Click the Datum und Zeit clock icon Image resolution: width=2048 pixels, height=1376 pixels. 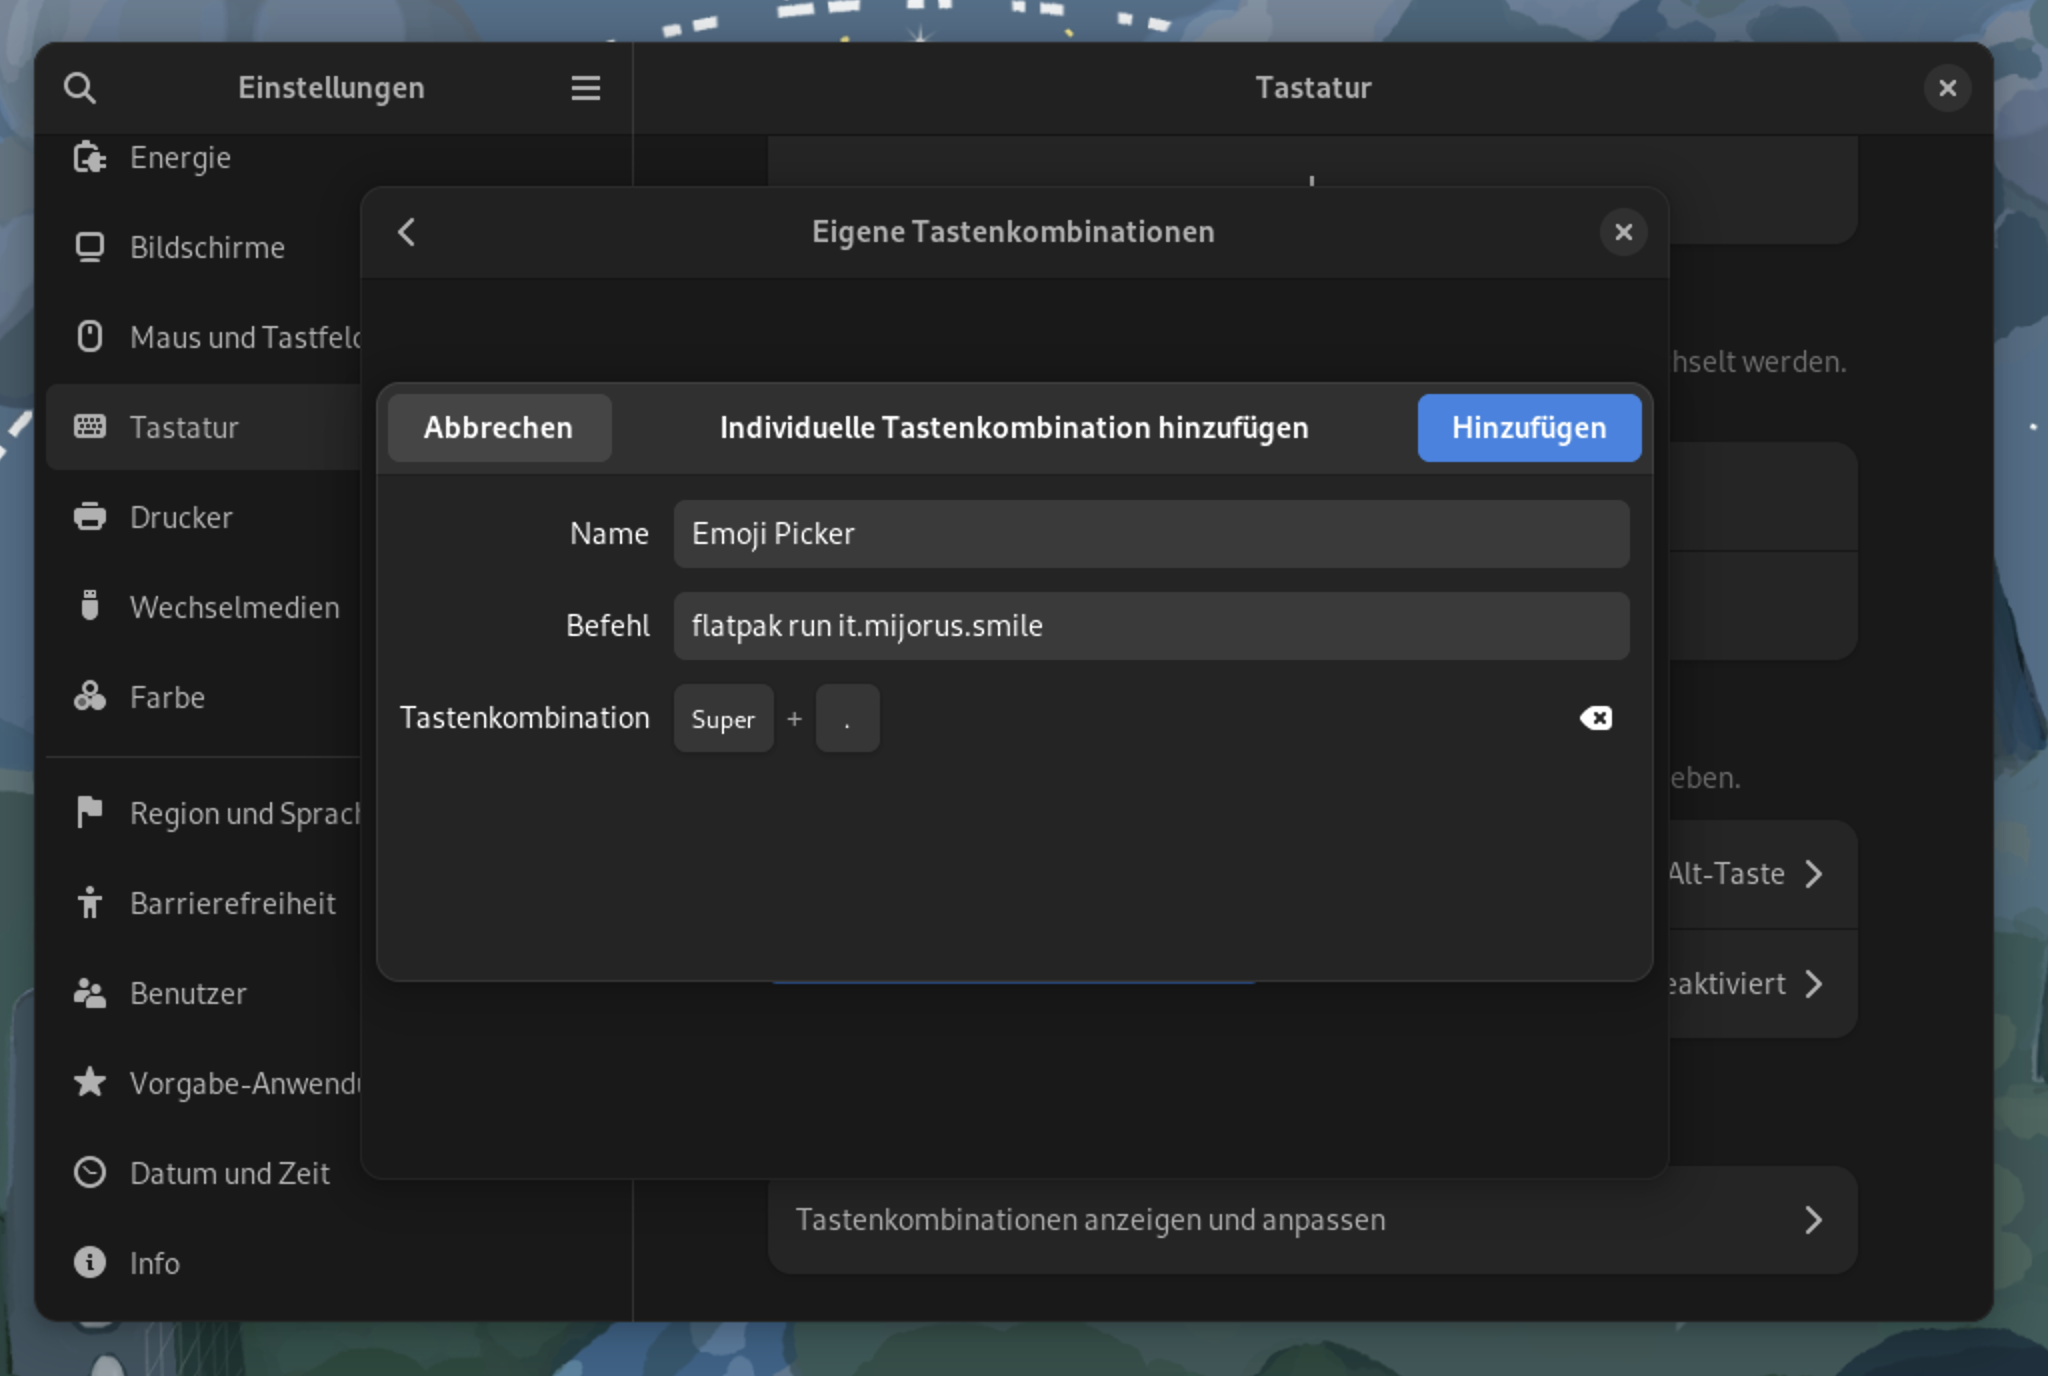click(90, 1173)
